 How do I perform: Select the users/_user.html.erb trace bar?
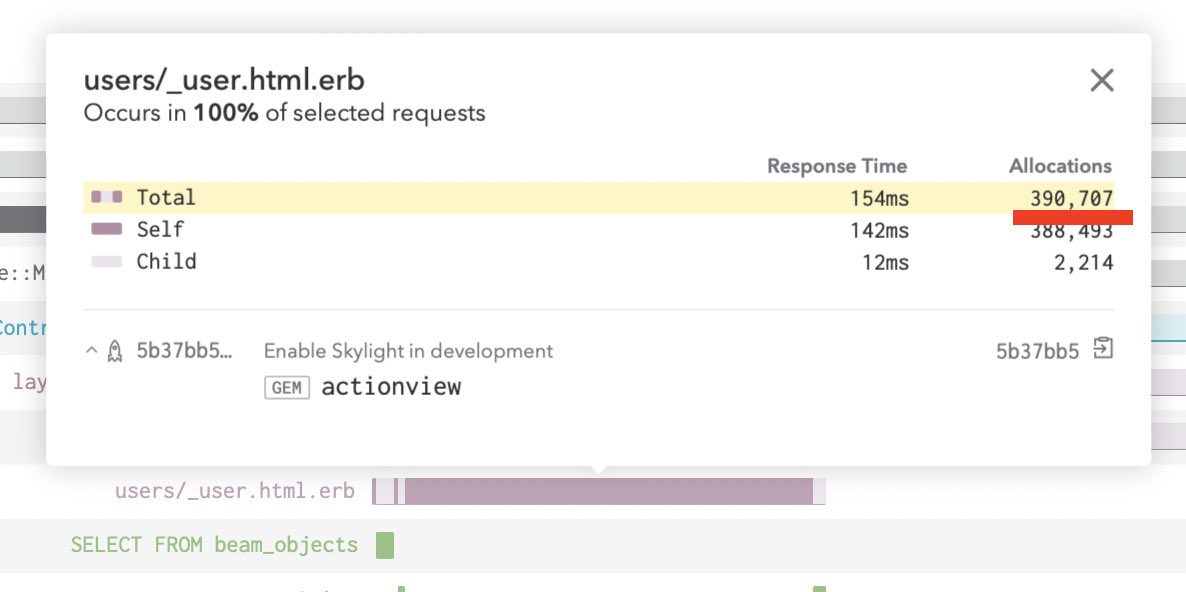coord(598,491)
